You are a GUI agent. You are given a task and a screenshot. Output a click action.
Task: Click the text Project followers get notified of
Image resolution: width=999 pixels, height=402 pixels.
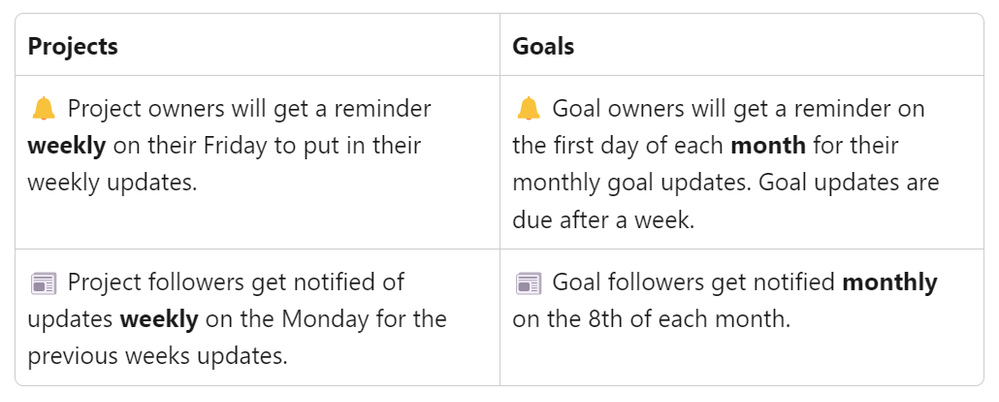pyautogui.click(x=236, y=282)
